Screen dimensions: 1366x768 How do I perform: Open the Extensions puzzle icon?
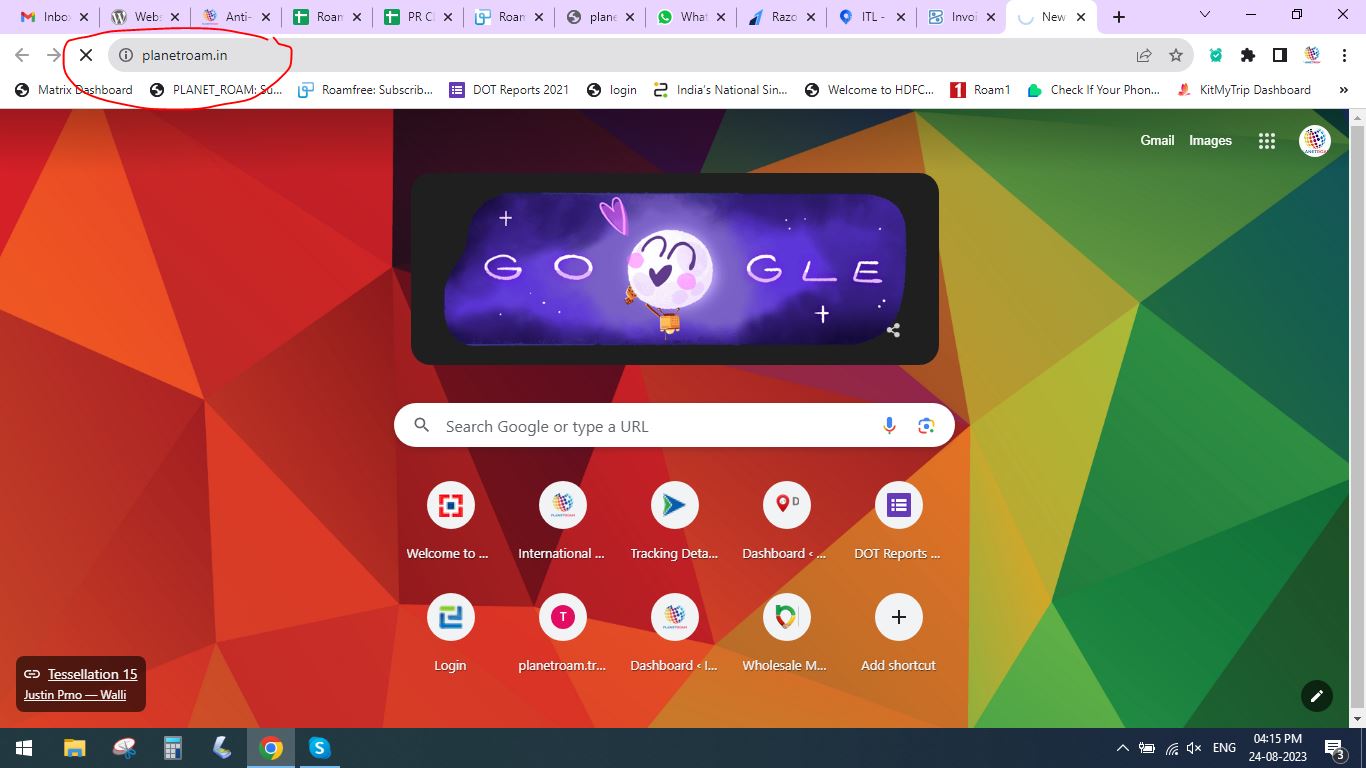[x=1248, y=55]
